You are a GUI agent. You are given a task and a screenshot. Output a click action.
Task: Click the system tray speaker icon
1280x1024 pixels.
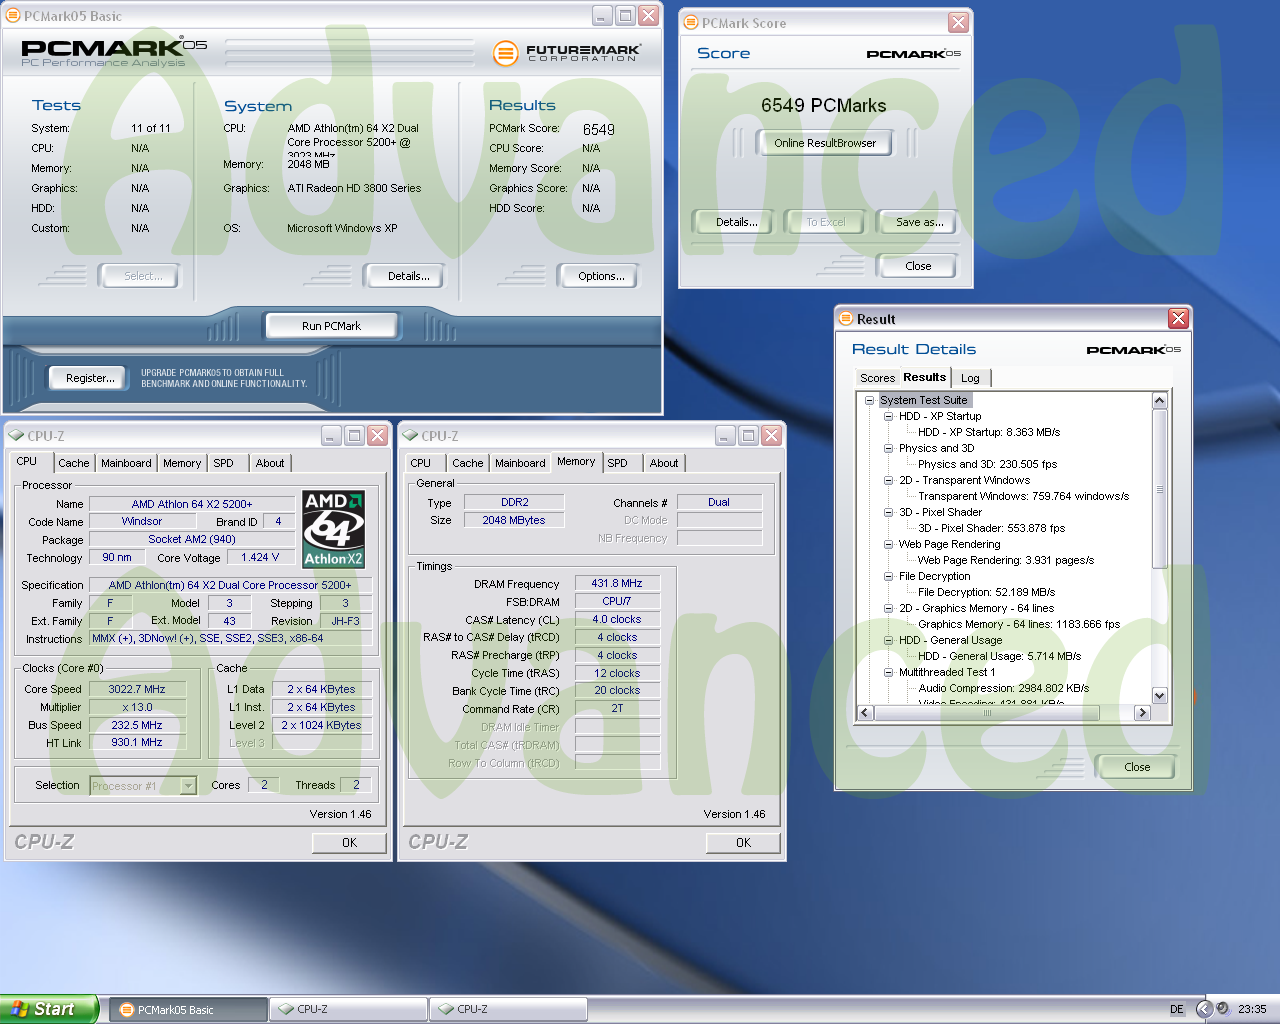(x=1222, y=1009)
